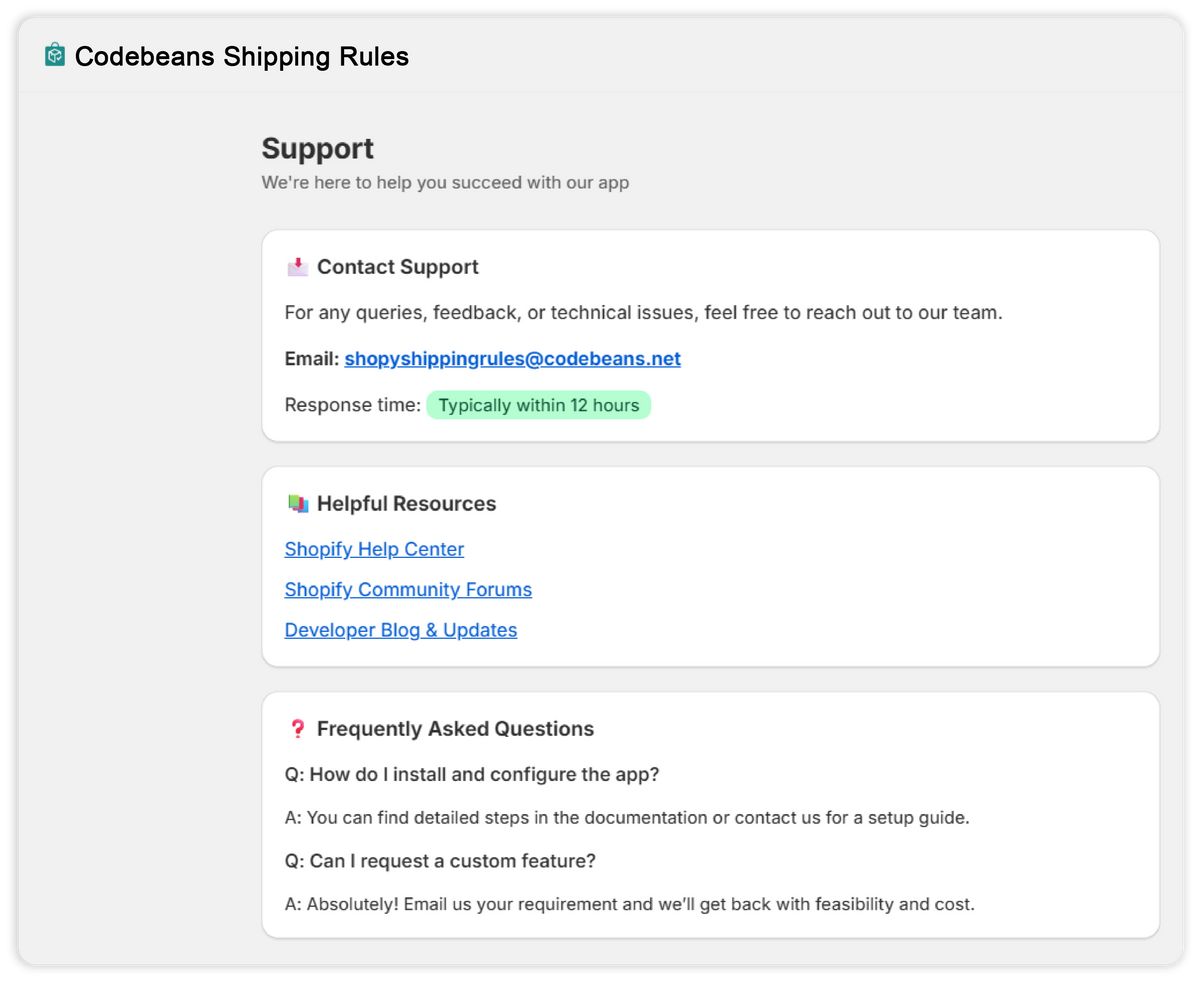
Task: Click the 'For any queries, feedback' paragraph
Action: [643, 313]
